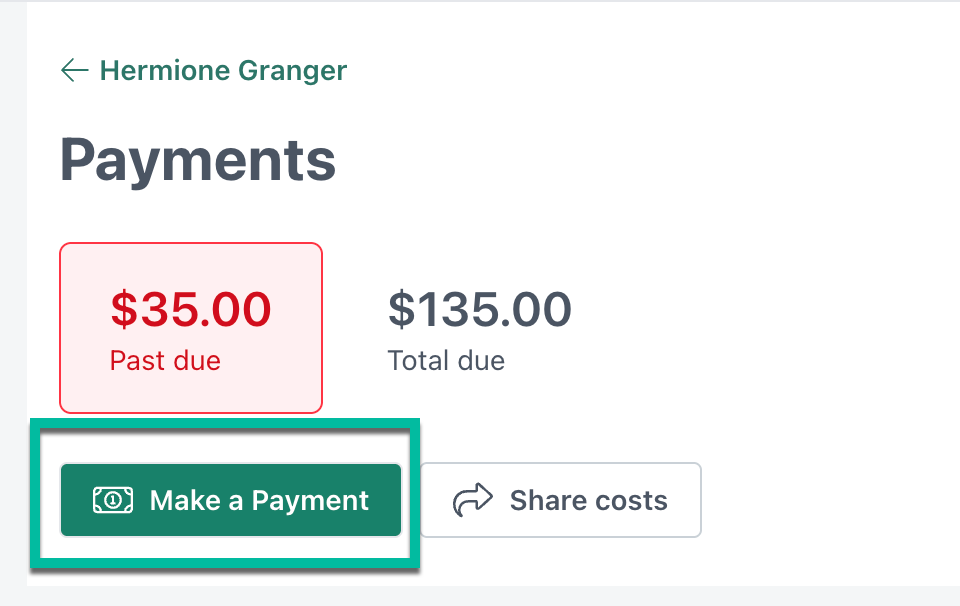
Task: Click the $135.00 total amount
Action: 480,309
